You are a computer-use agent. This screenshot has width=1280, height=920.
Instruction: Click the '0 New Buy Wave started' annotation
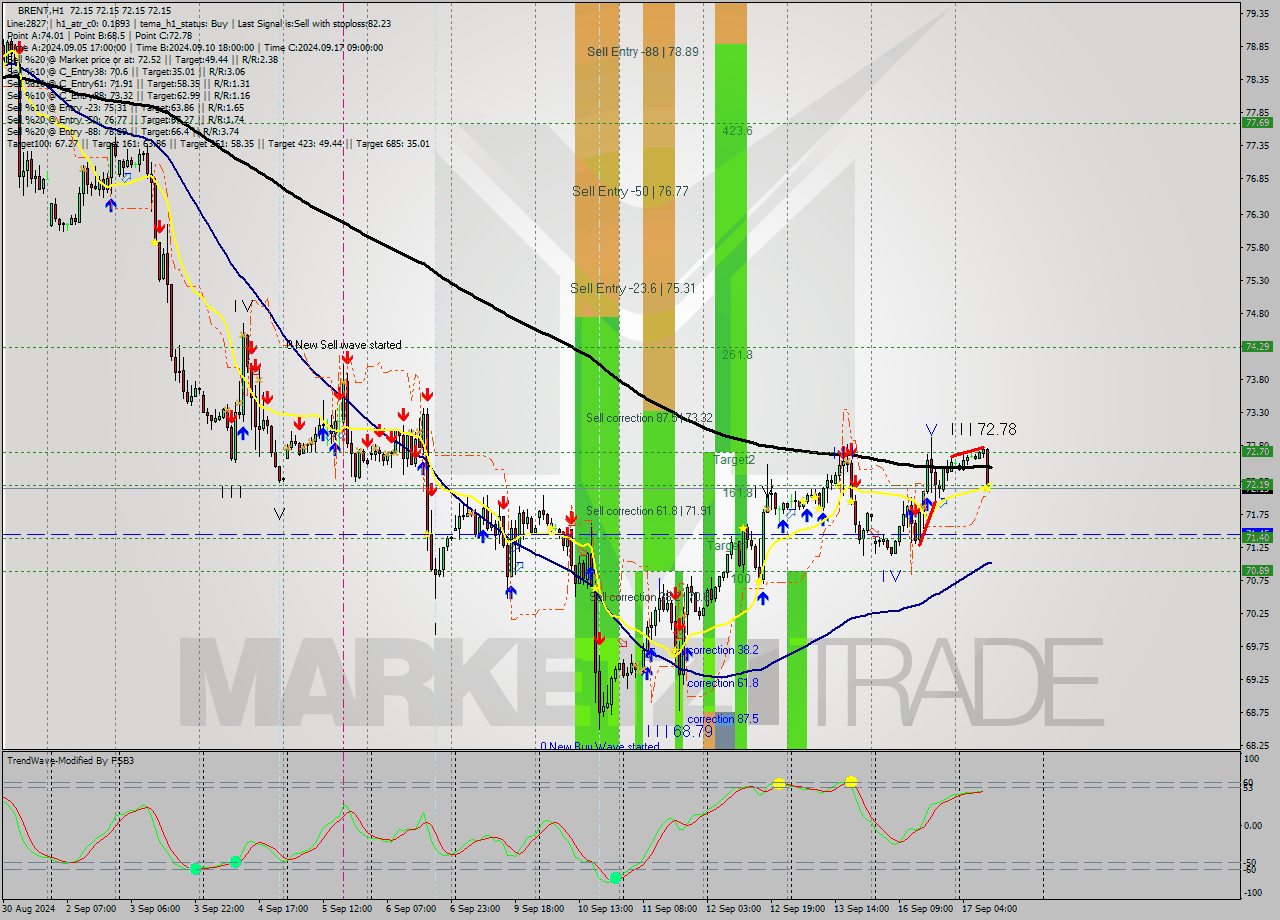(600, 746)
